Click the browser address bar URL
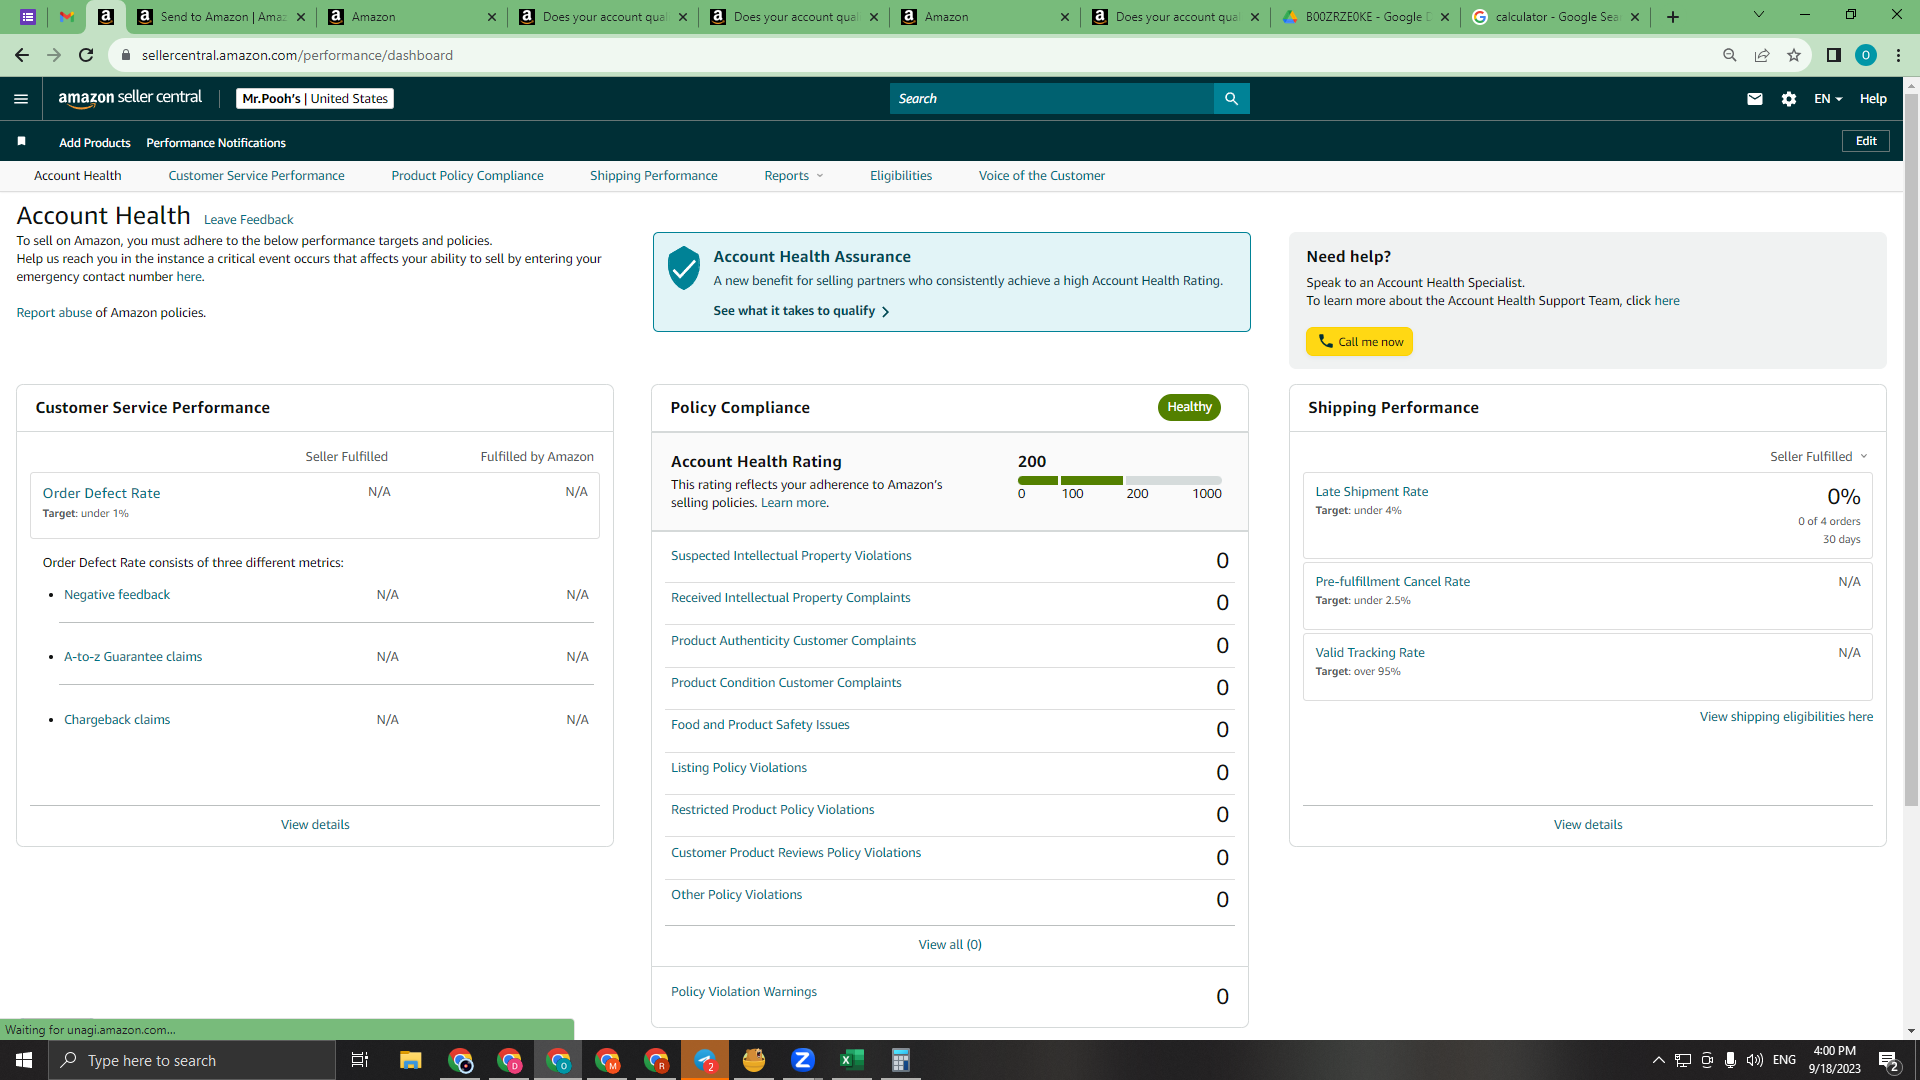 pos(297,55)
